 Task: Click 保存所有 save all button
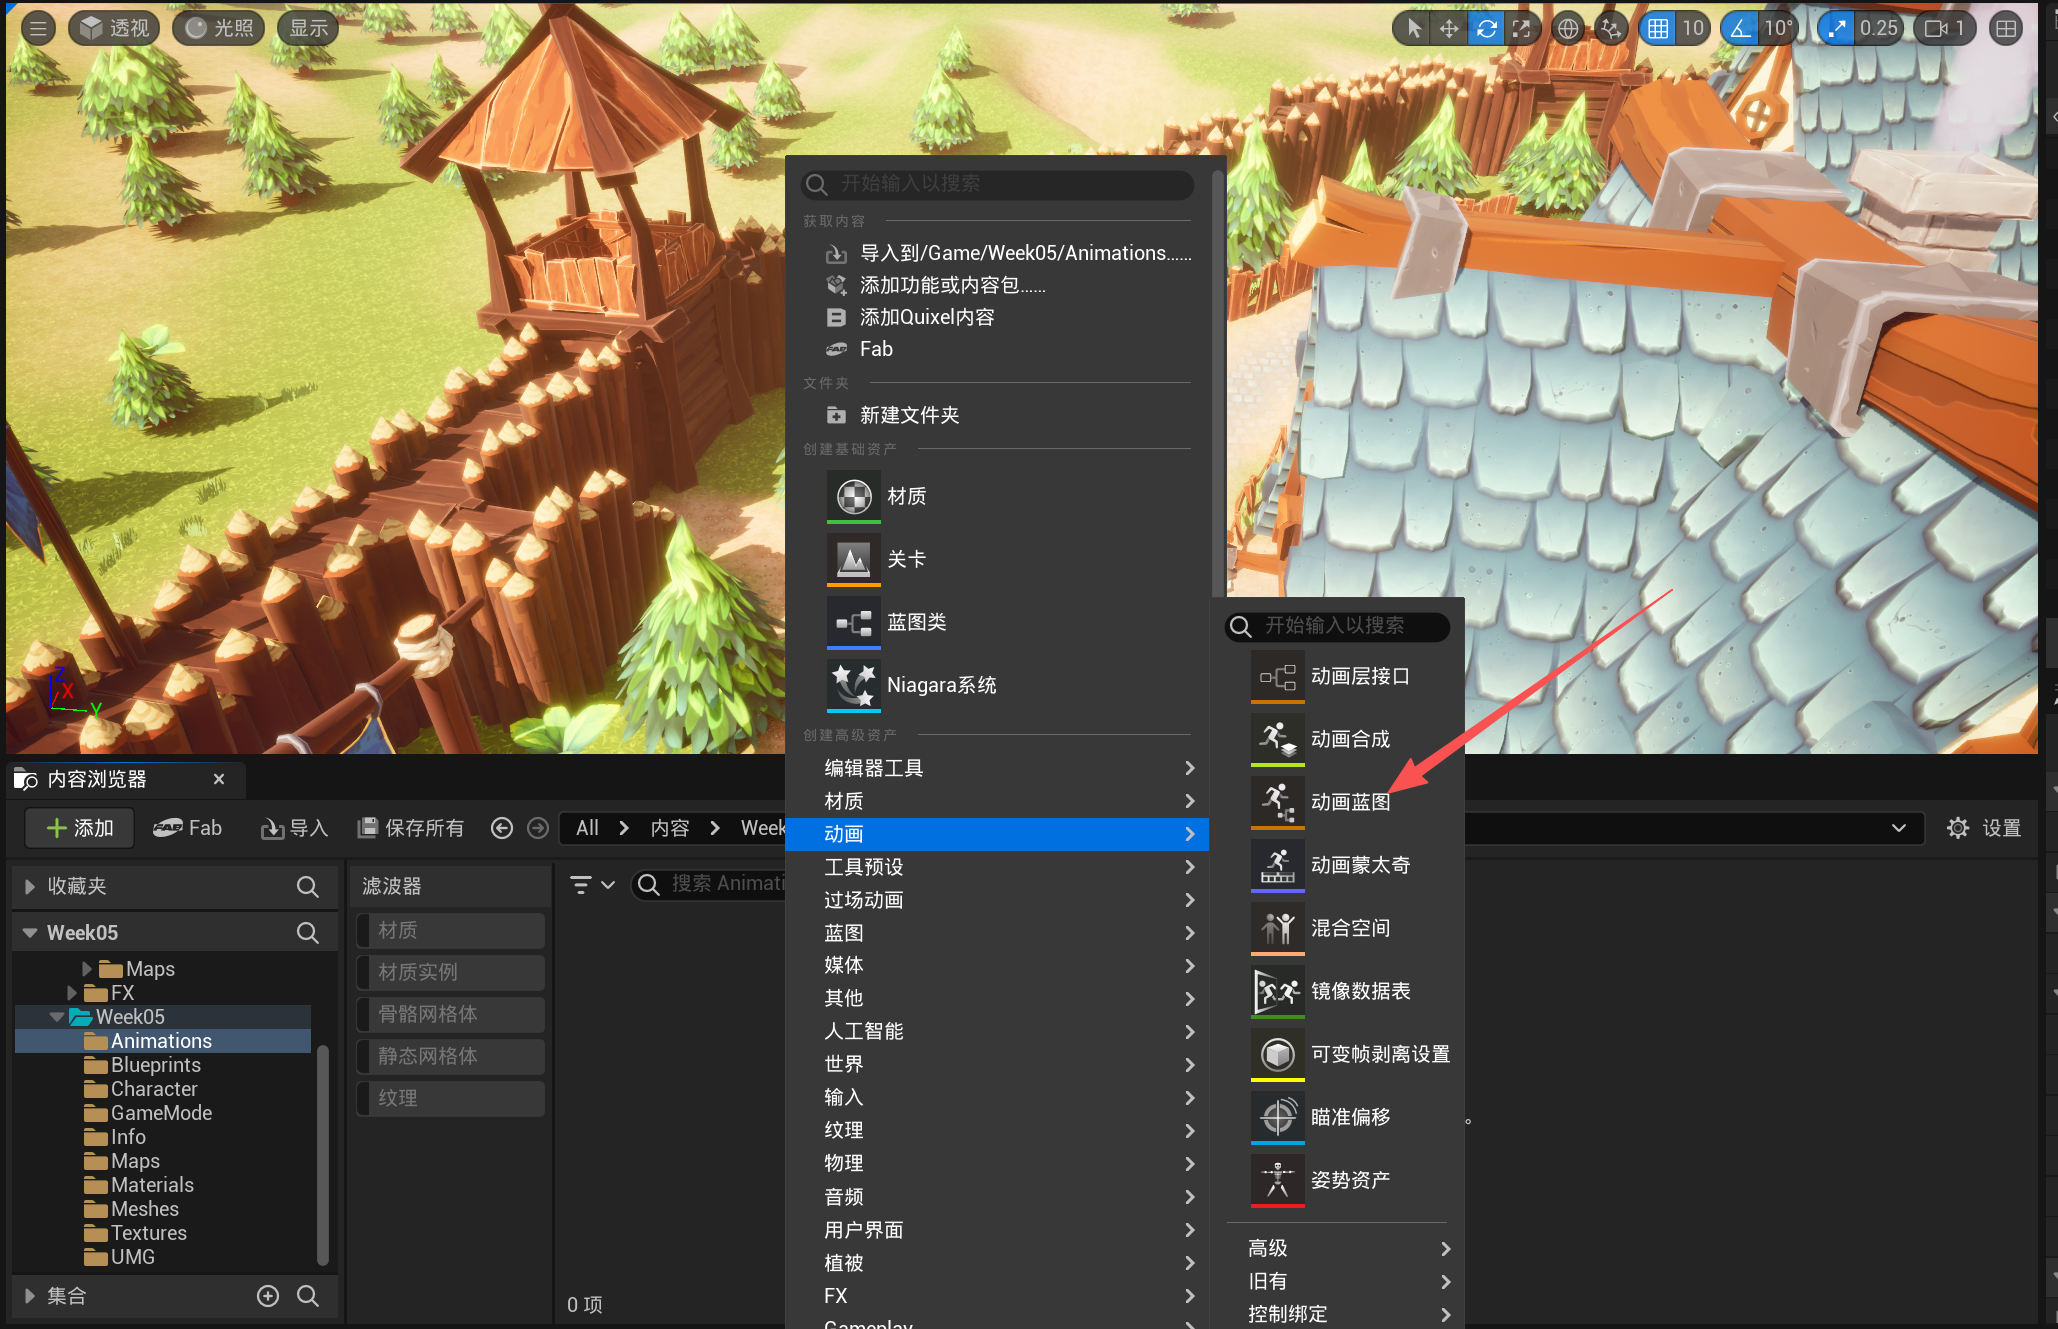click(411, 828)
